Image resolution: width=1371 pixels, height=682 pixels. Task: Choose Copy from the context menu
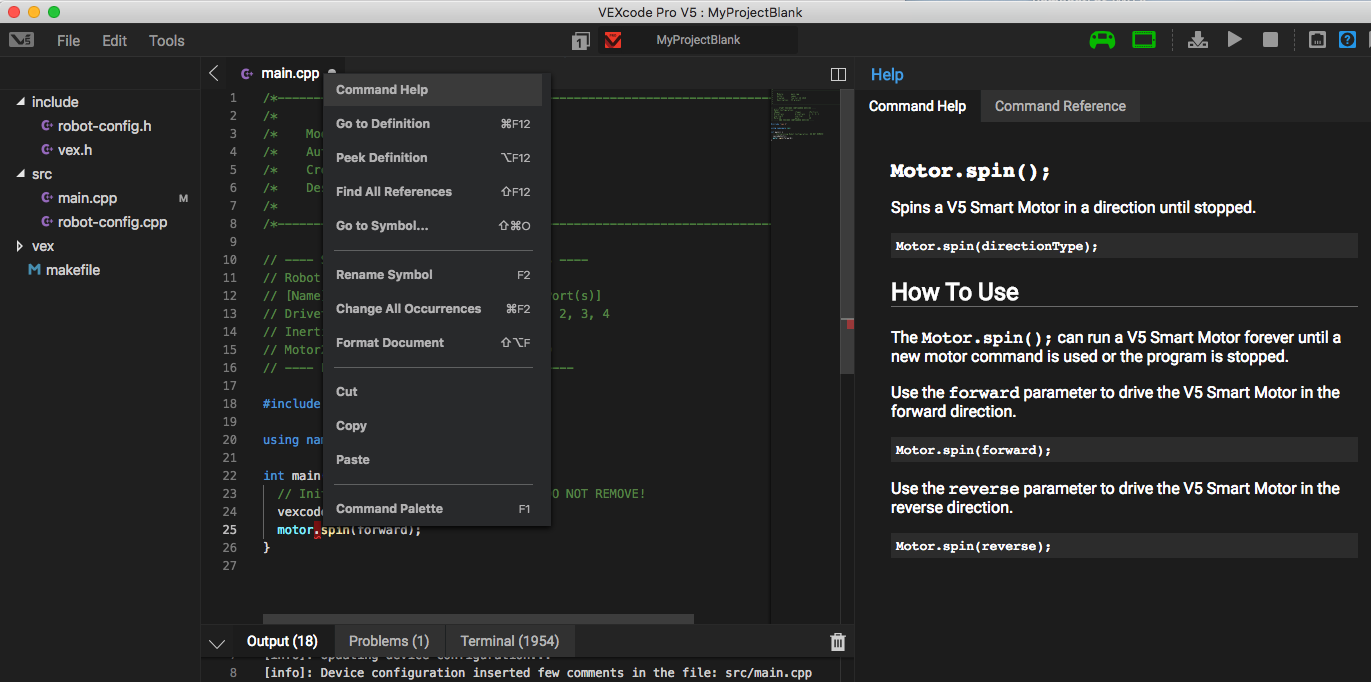point(433,426)
